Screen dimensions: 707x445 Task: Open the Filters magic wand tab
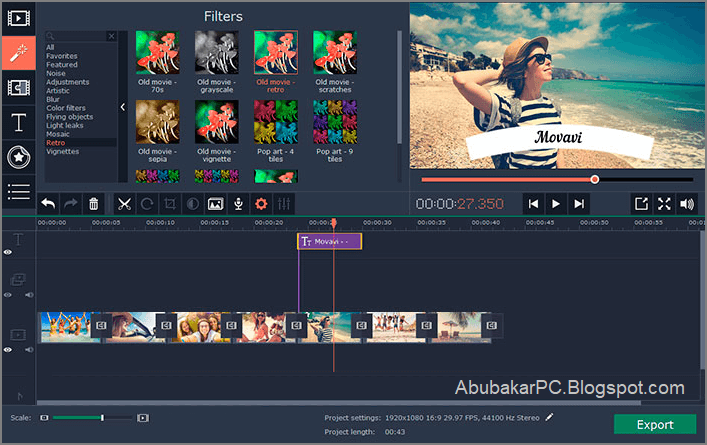(x=18, y=53)
